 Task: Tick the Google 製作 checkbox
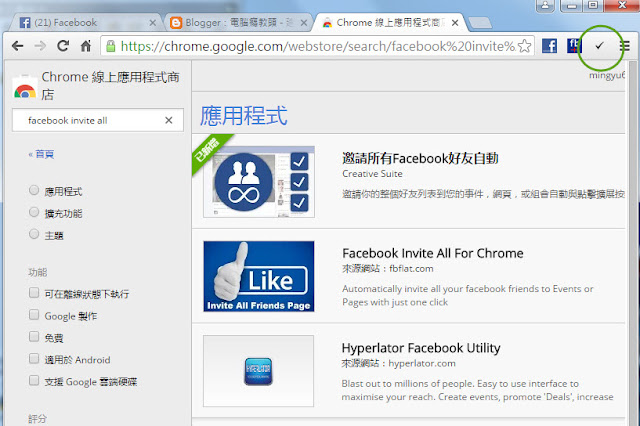[34, 315]
